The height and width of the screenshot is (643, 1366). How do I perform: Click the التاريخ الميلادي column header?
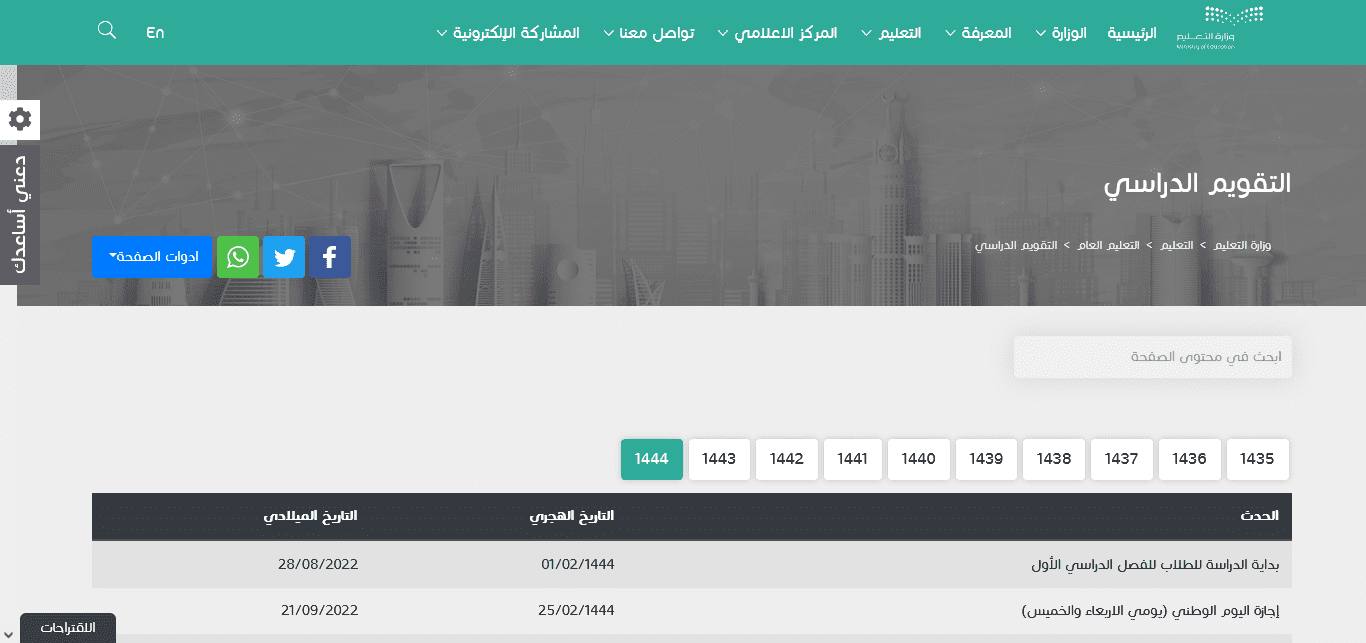(310, 516)
